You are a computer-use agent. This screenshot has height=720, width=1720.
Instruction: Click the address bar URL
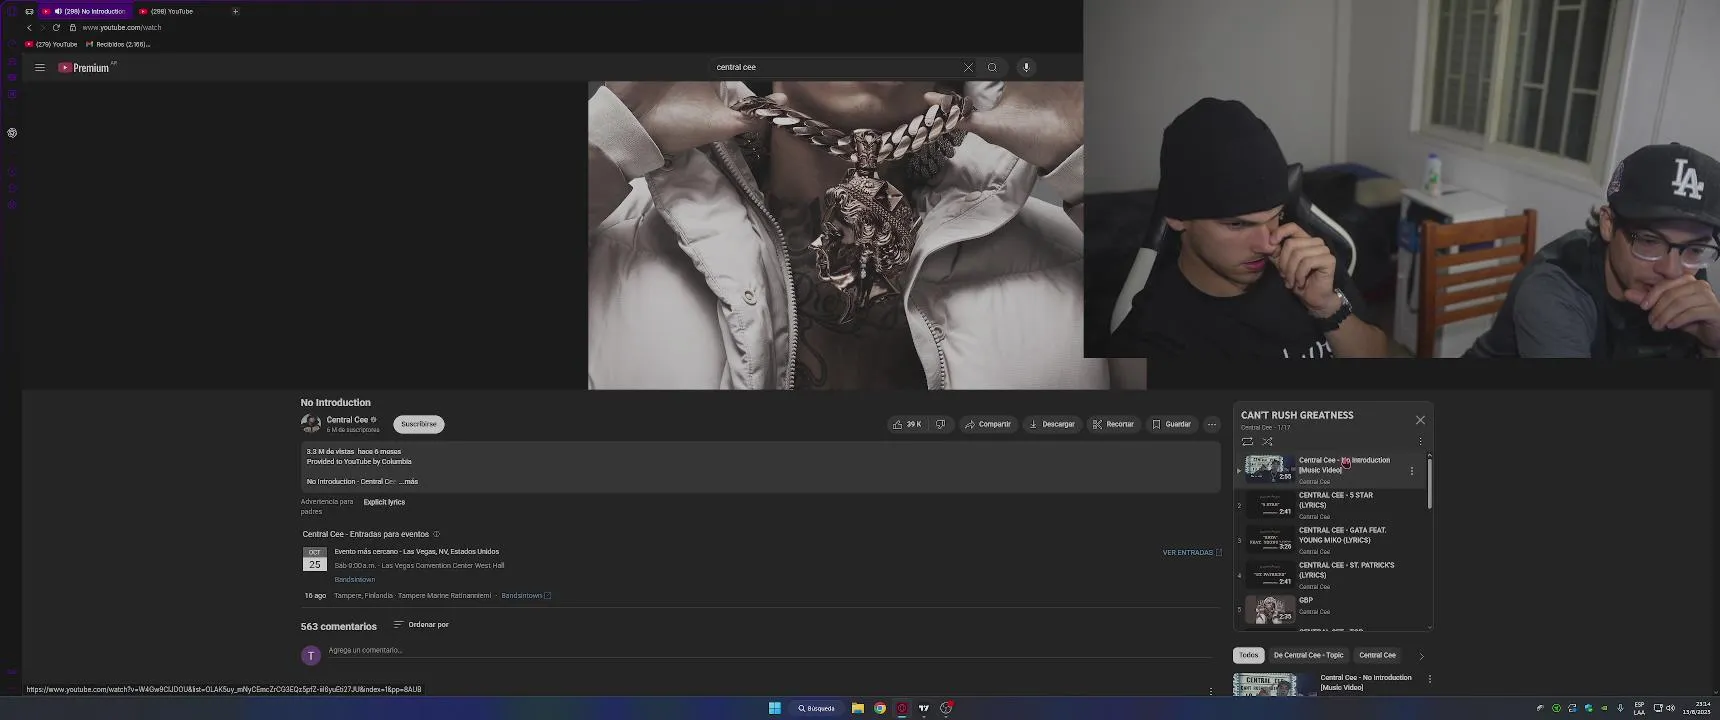pyautogui.click(x=122, y=28)
